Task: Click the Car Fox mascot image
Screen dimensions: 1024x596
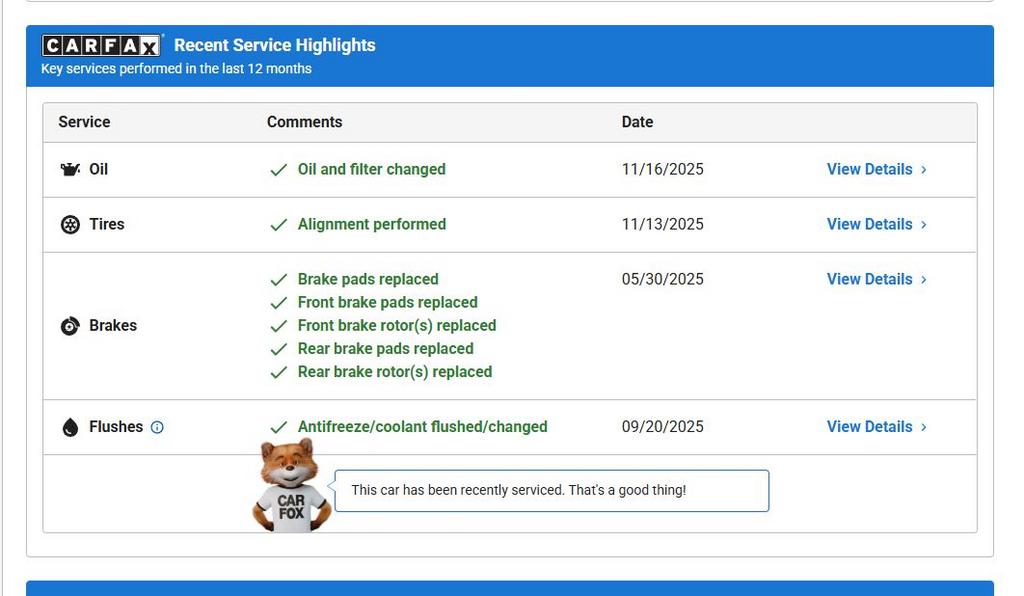Action: (291, 485)
